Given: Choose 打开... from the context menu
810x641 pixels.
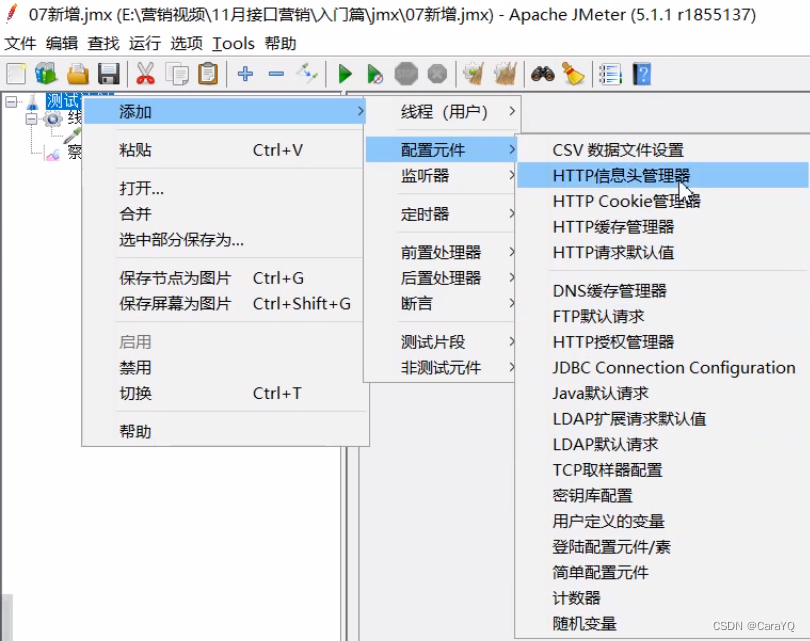Looking at the screenshot, I should pos(225,189).
